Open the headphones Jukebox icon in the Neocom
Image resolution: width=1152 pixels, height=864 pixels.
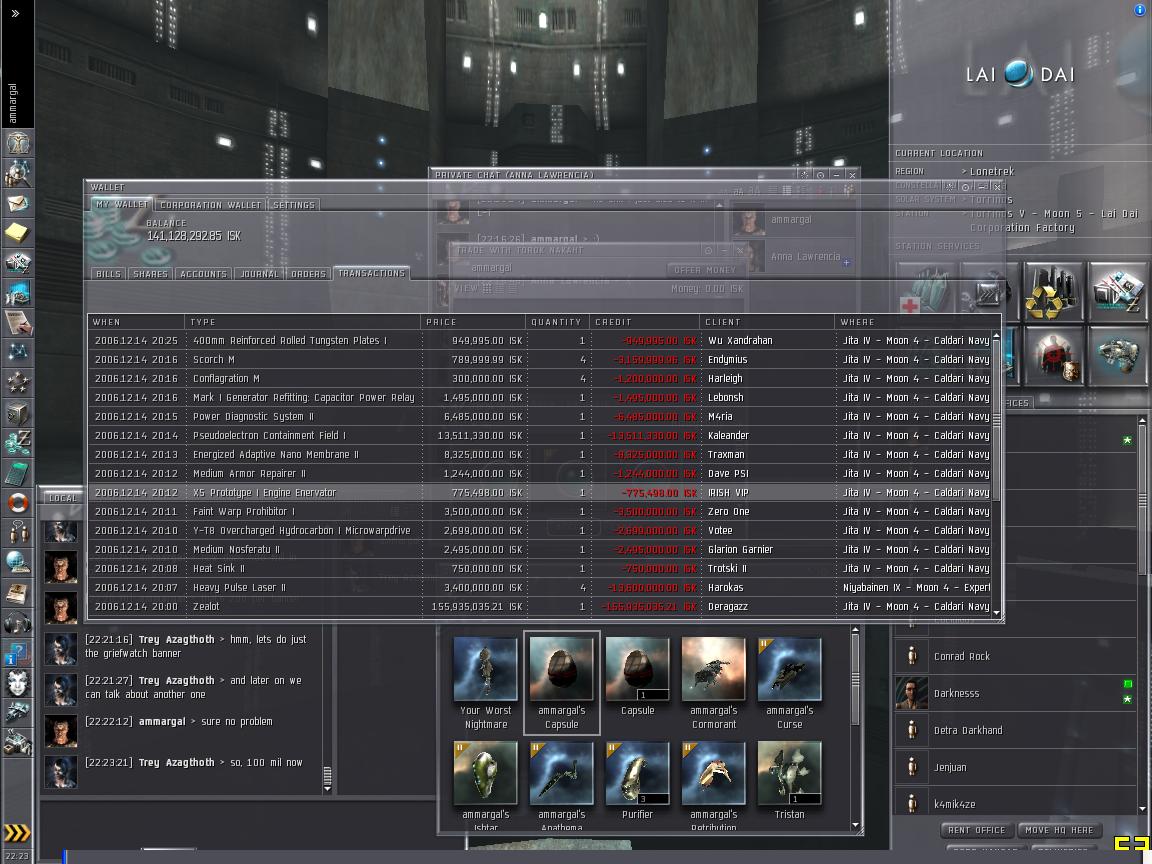tap(17, 624)
